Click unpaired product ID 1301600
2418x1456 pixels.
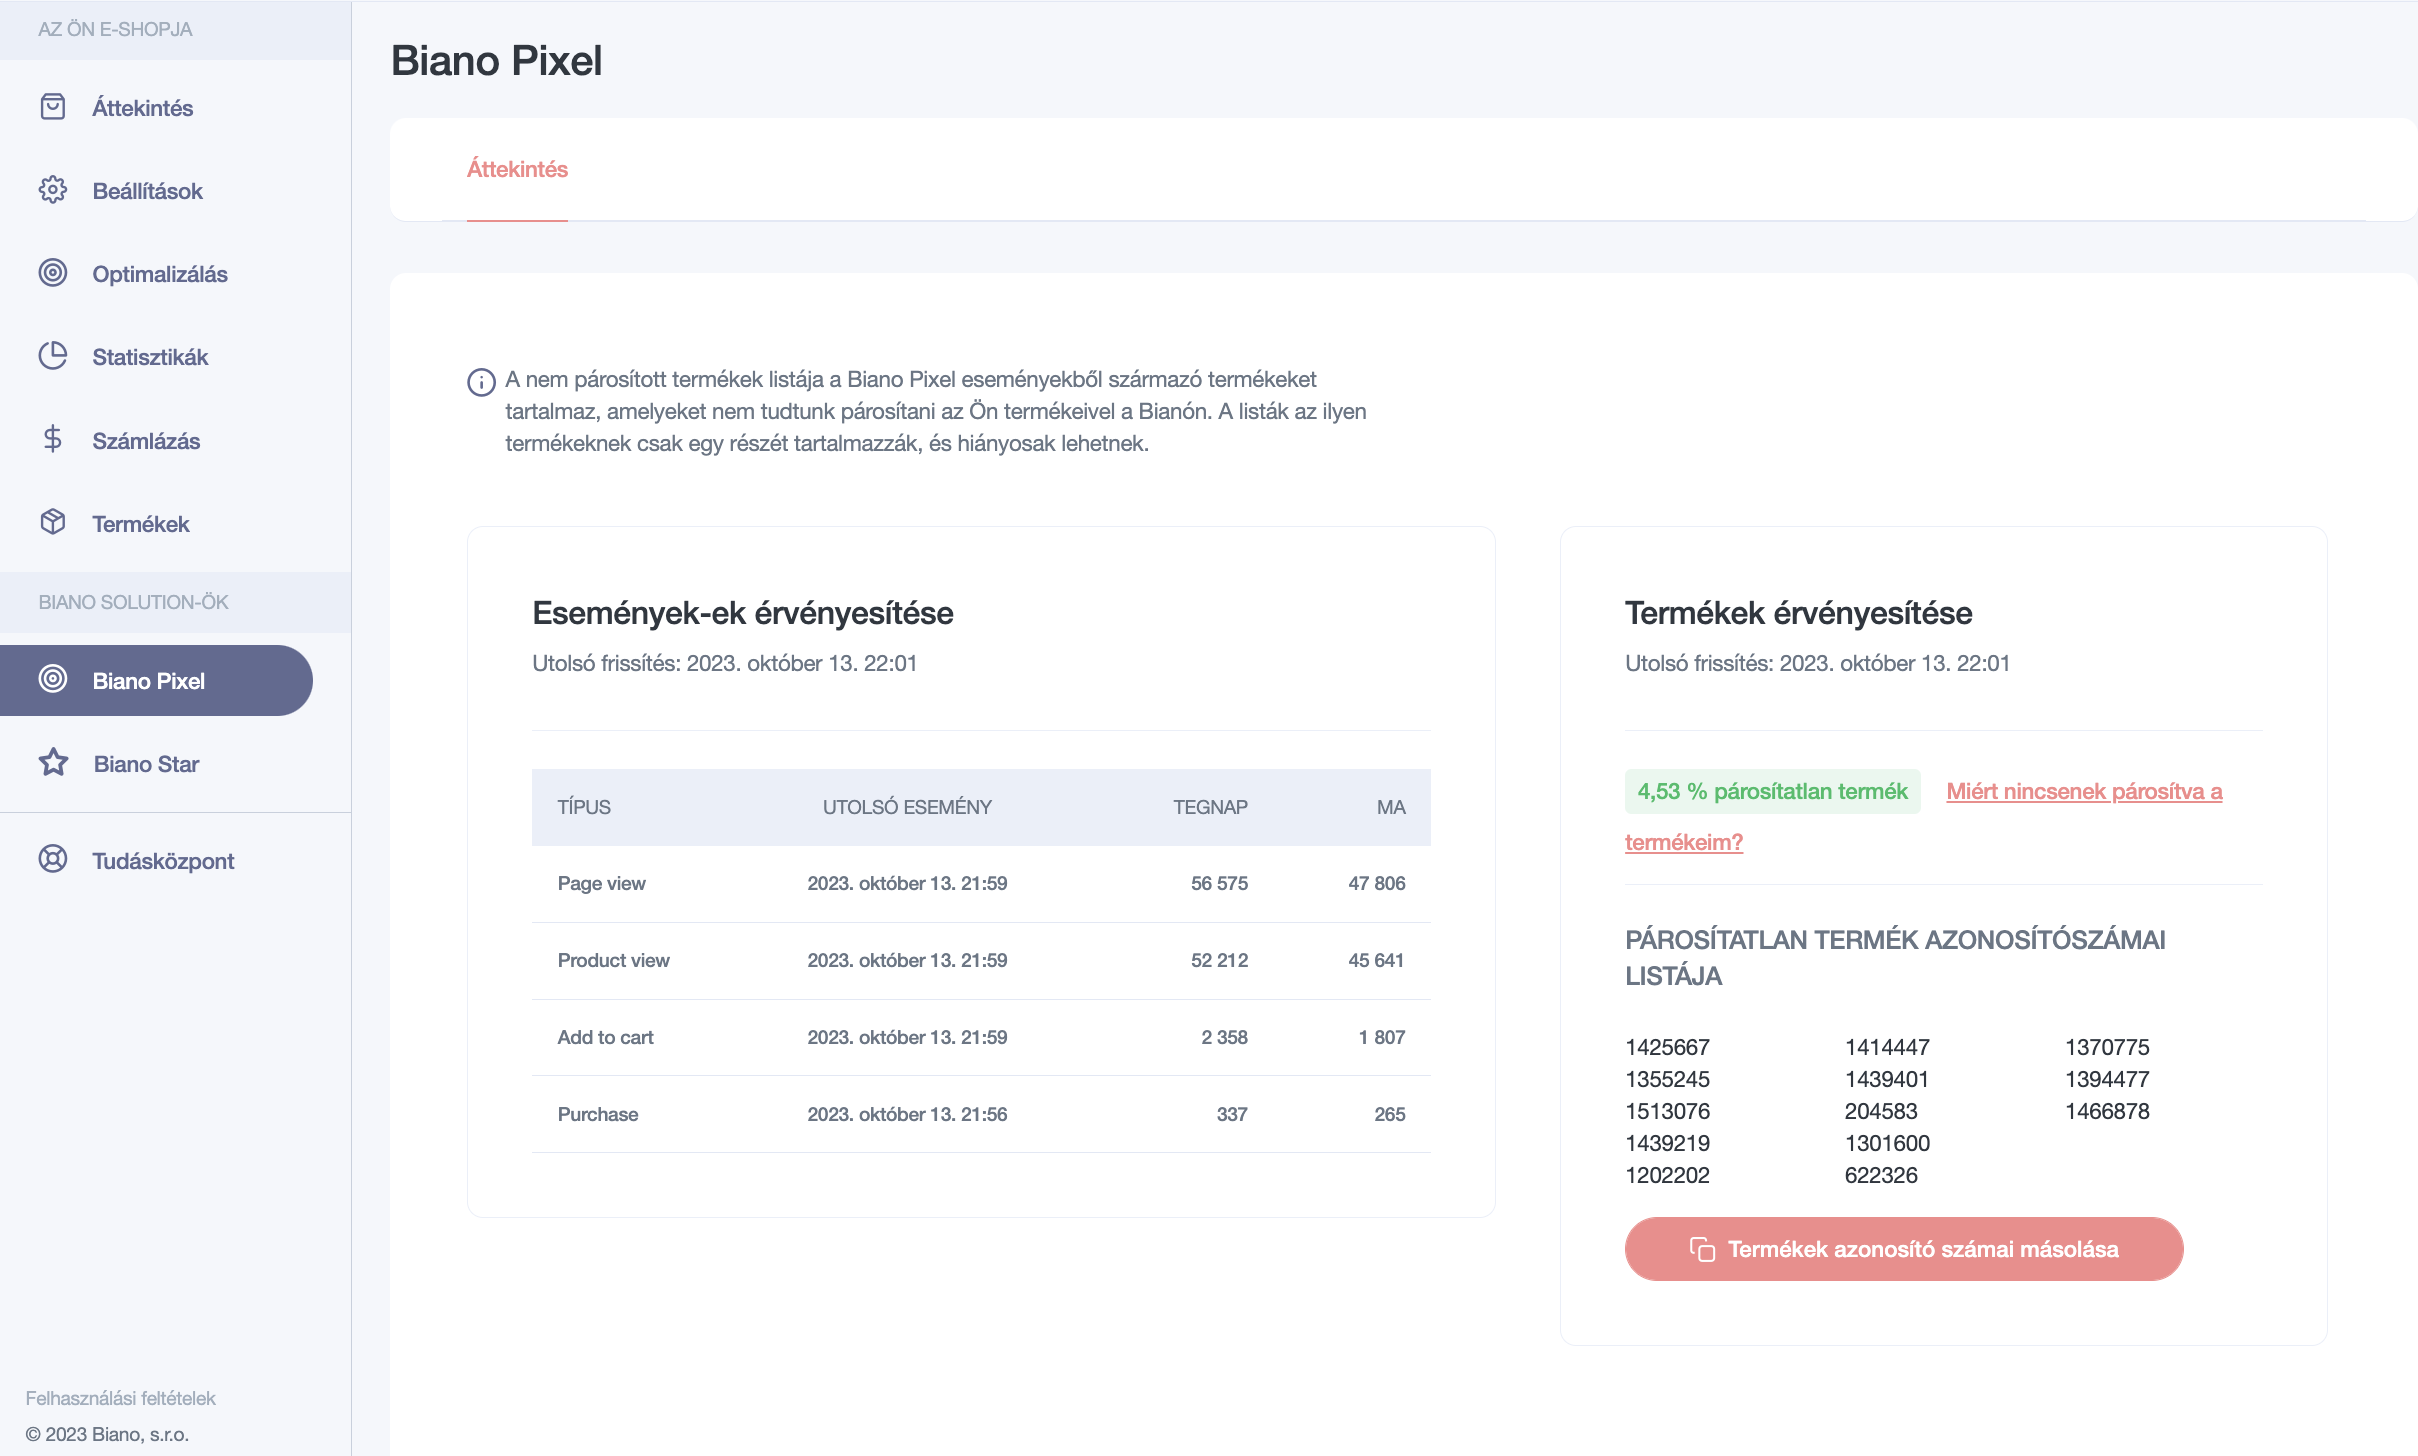[1887, 1143]
